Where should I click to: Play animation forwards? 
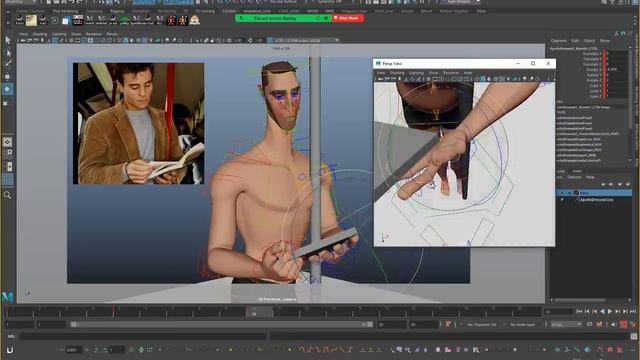pyautogui.click(x=610, y=311)
